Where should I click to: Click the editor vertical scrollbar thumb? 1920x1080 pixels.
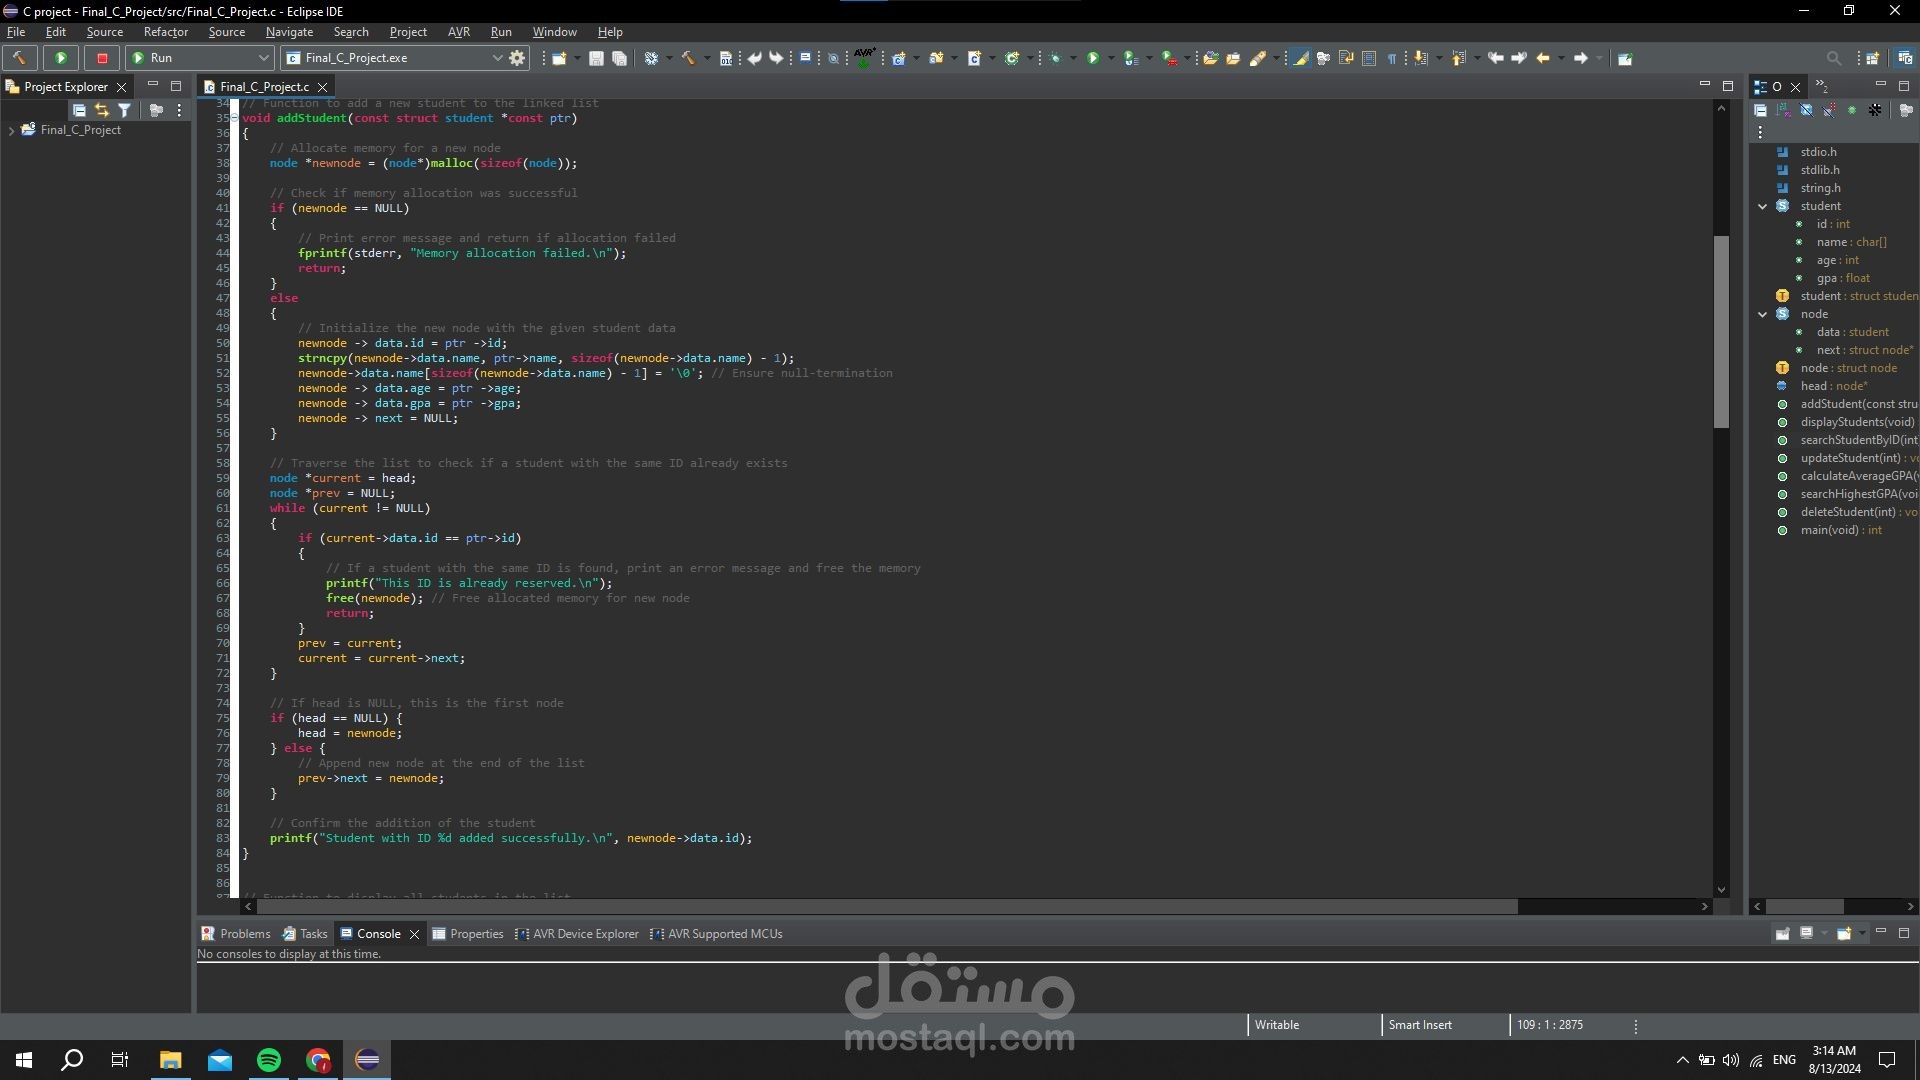1721,330
